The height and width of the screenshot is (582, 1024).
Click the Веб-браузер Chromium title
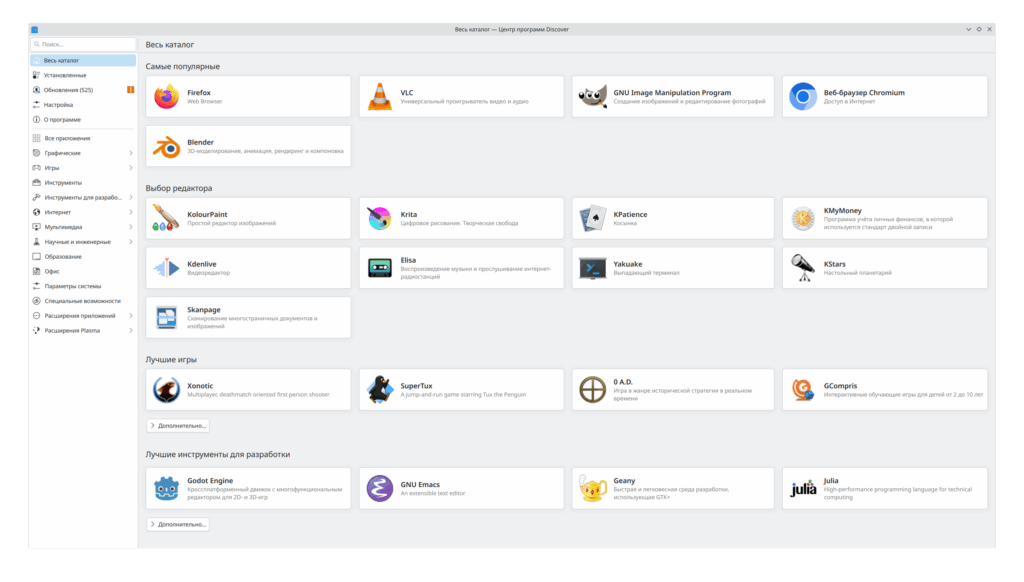click(x=864, y=93)
